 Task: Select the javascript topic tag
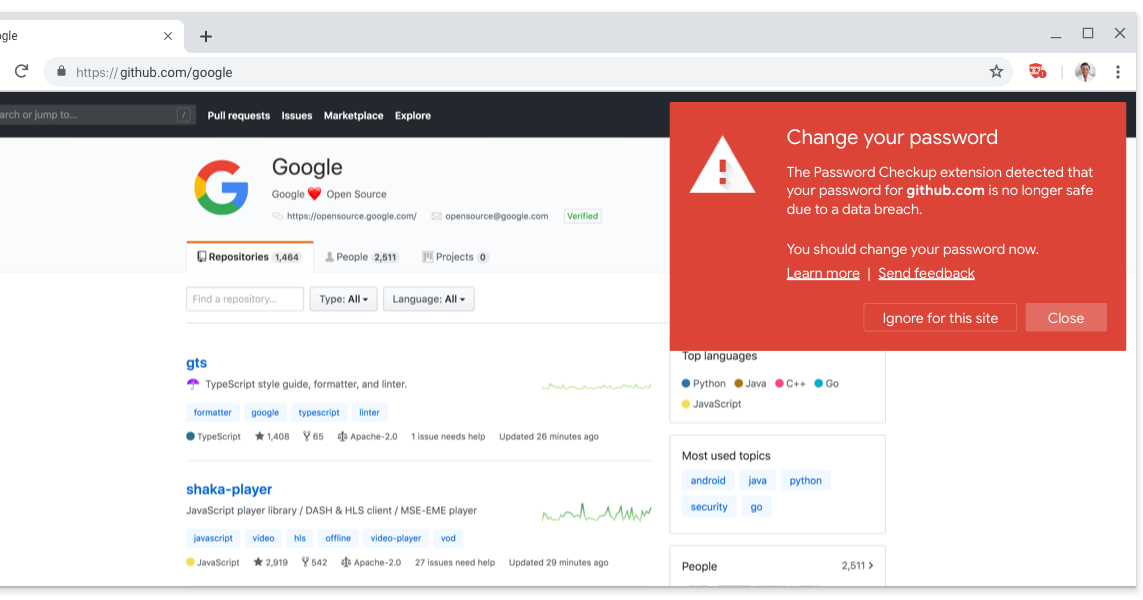(213, 539)
